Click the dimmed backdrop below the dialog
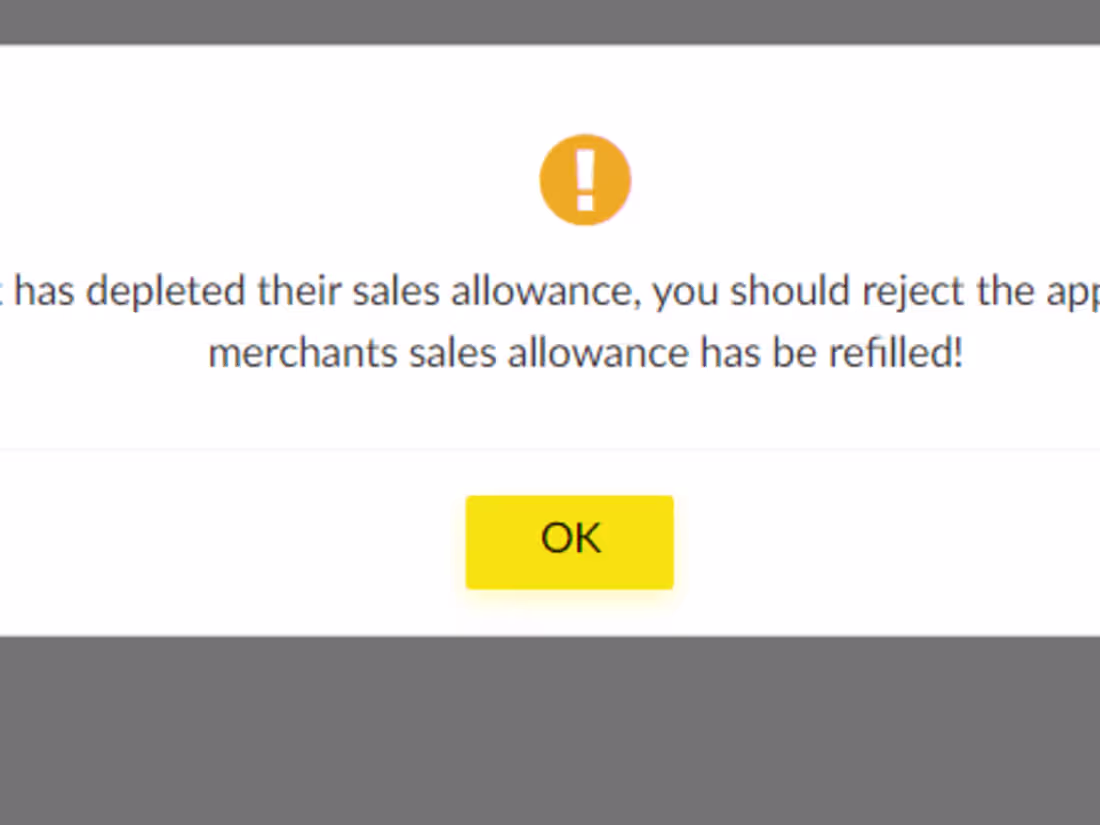 pyautogui.click(x=550, y=730)
